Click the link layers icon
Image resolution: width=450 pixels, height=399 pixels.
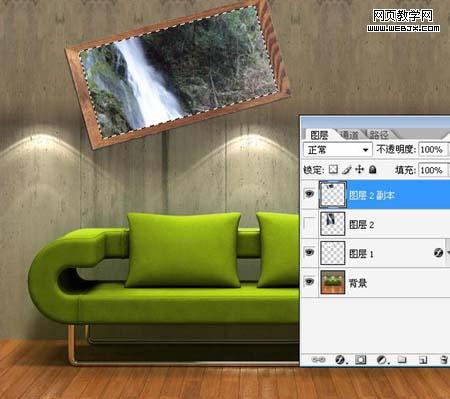pyautogui.click(x=318, y=360)
